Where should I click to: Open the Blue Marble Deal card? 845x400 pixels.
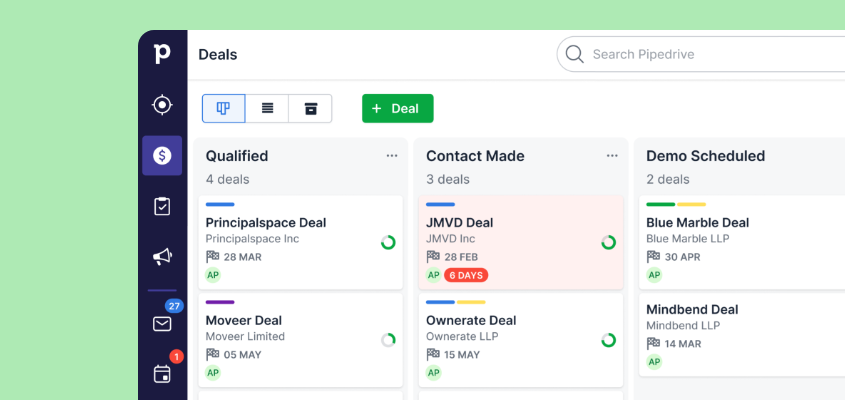click(742, 243)
